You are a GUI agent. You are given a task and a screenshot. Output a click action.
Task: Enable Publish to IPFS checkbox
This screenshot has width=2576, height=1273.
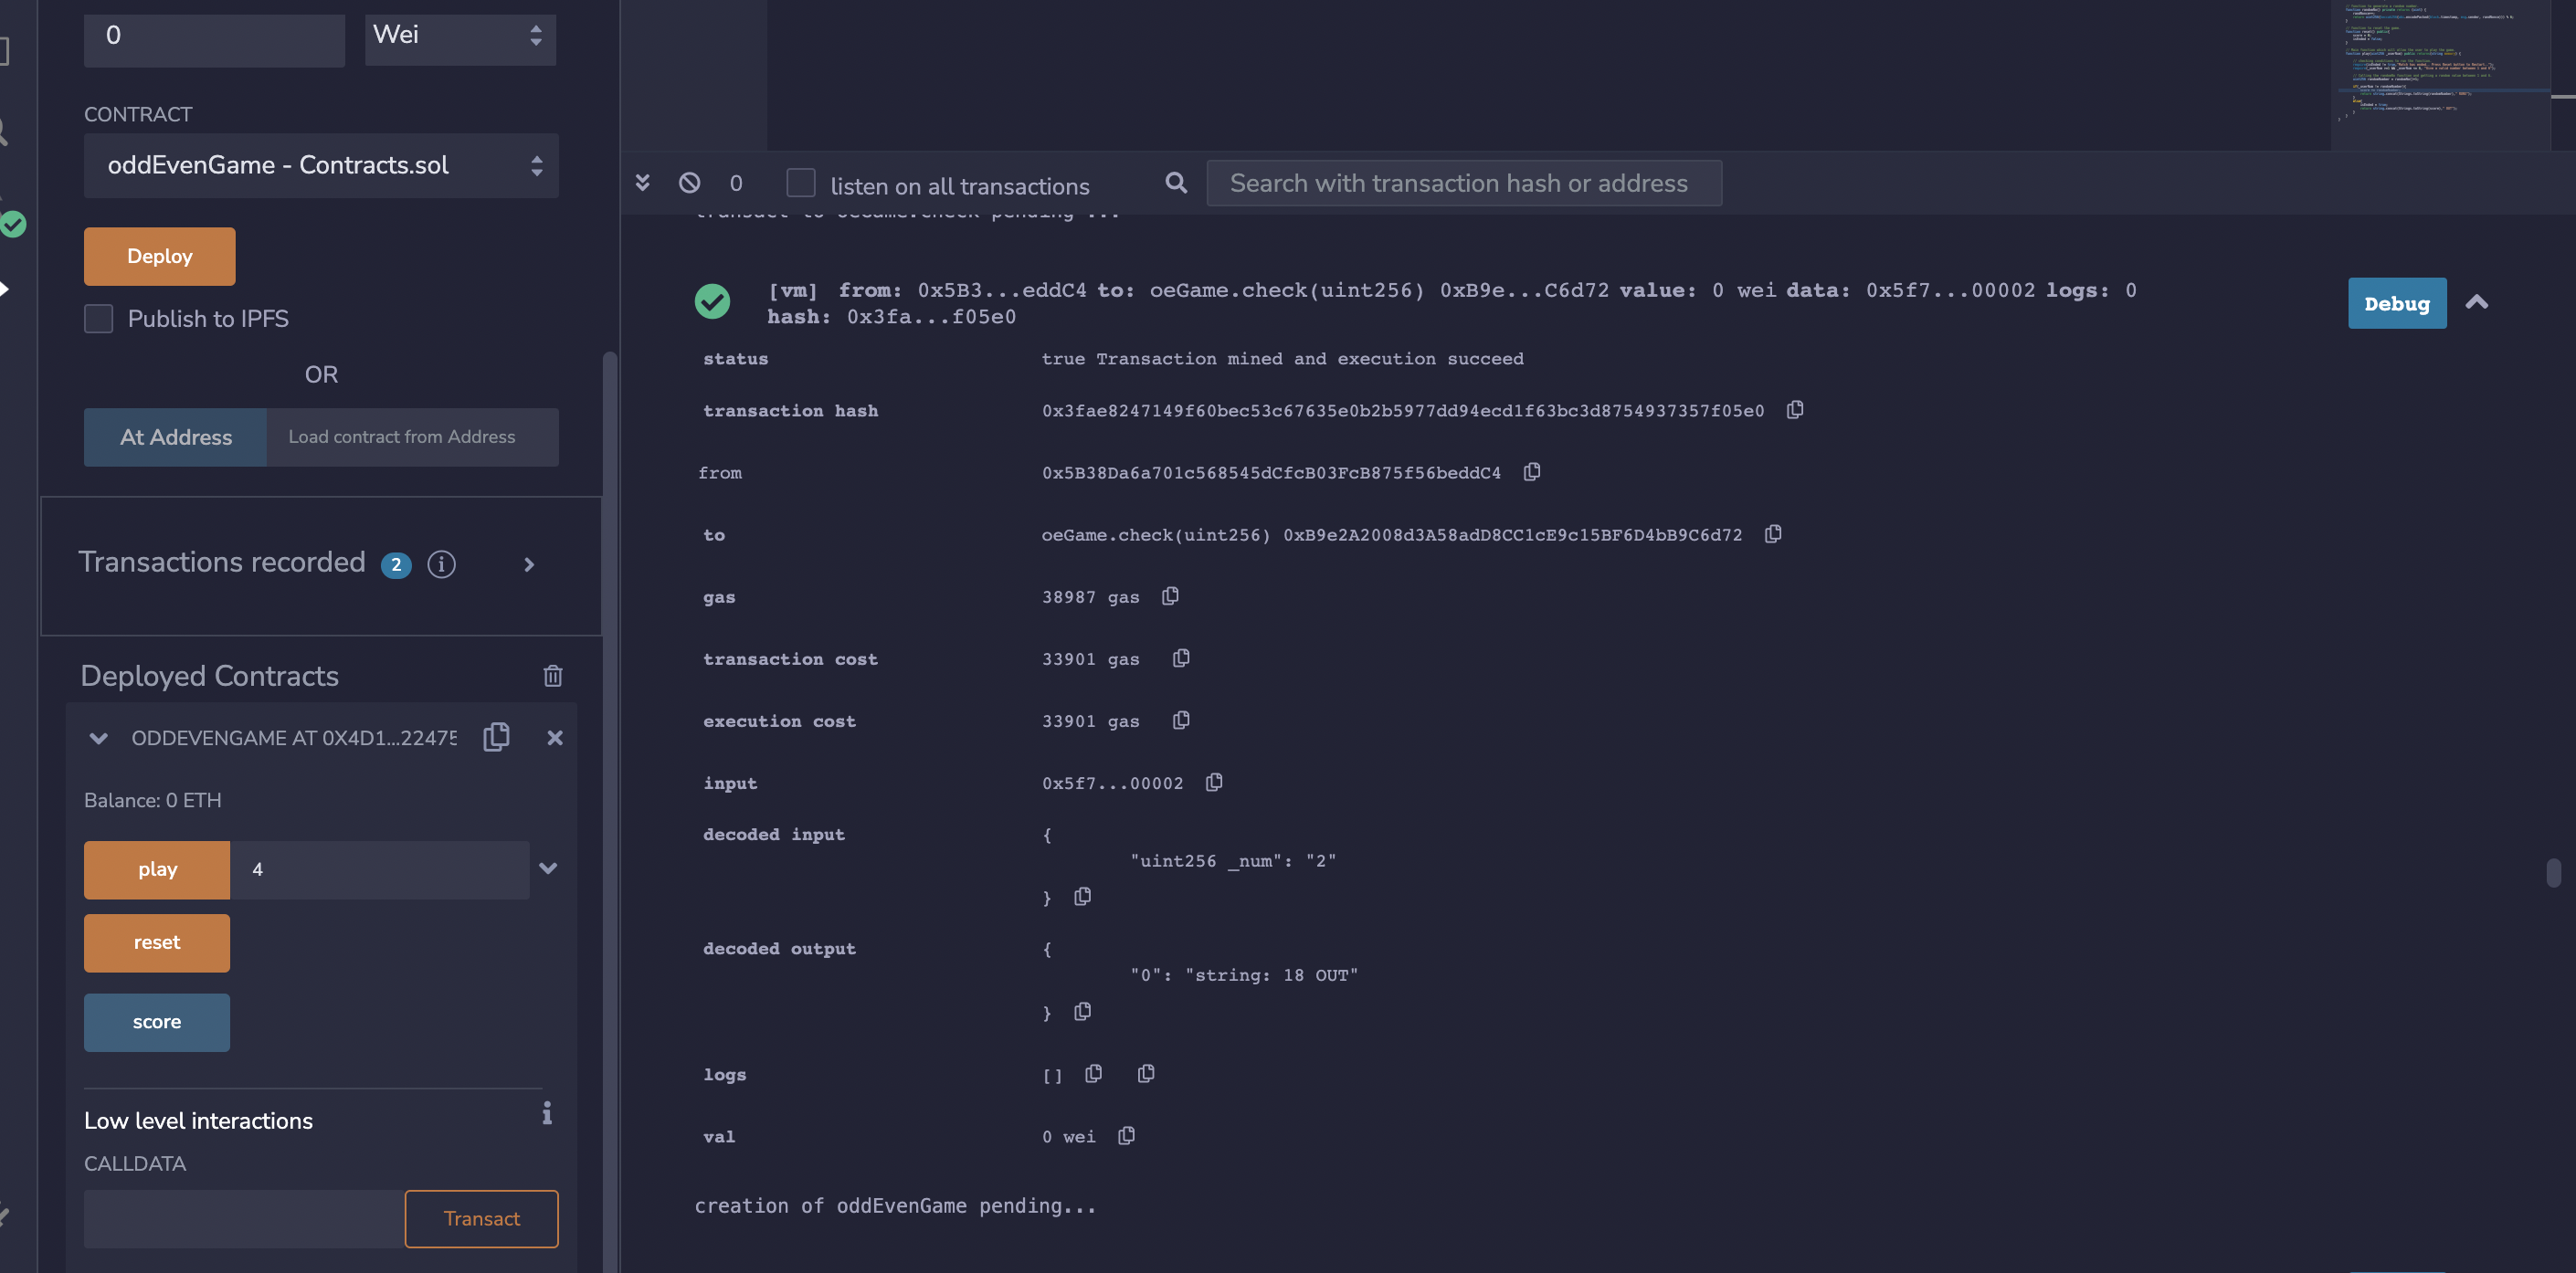point(98,319)
